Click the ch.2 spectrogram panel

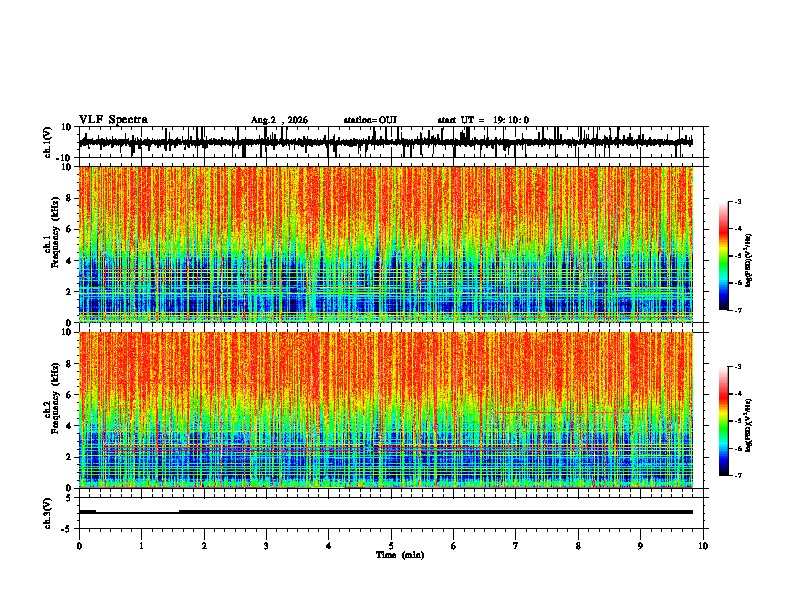coord(386,410)
